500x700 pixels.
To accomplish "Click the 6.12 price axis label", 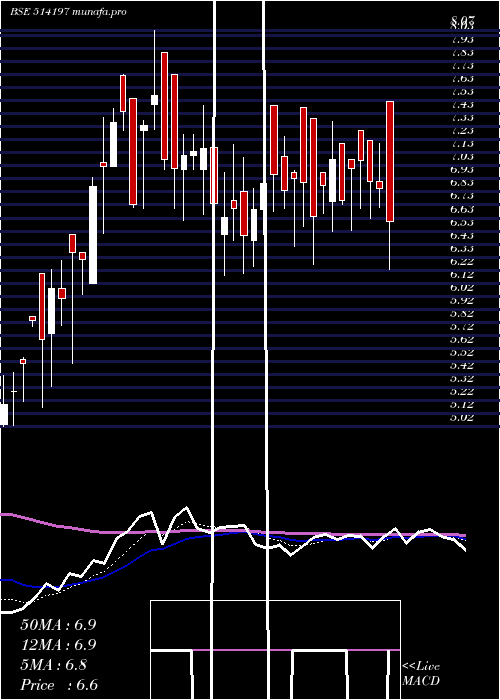I will 462,274.
